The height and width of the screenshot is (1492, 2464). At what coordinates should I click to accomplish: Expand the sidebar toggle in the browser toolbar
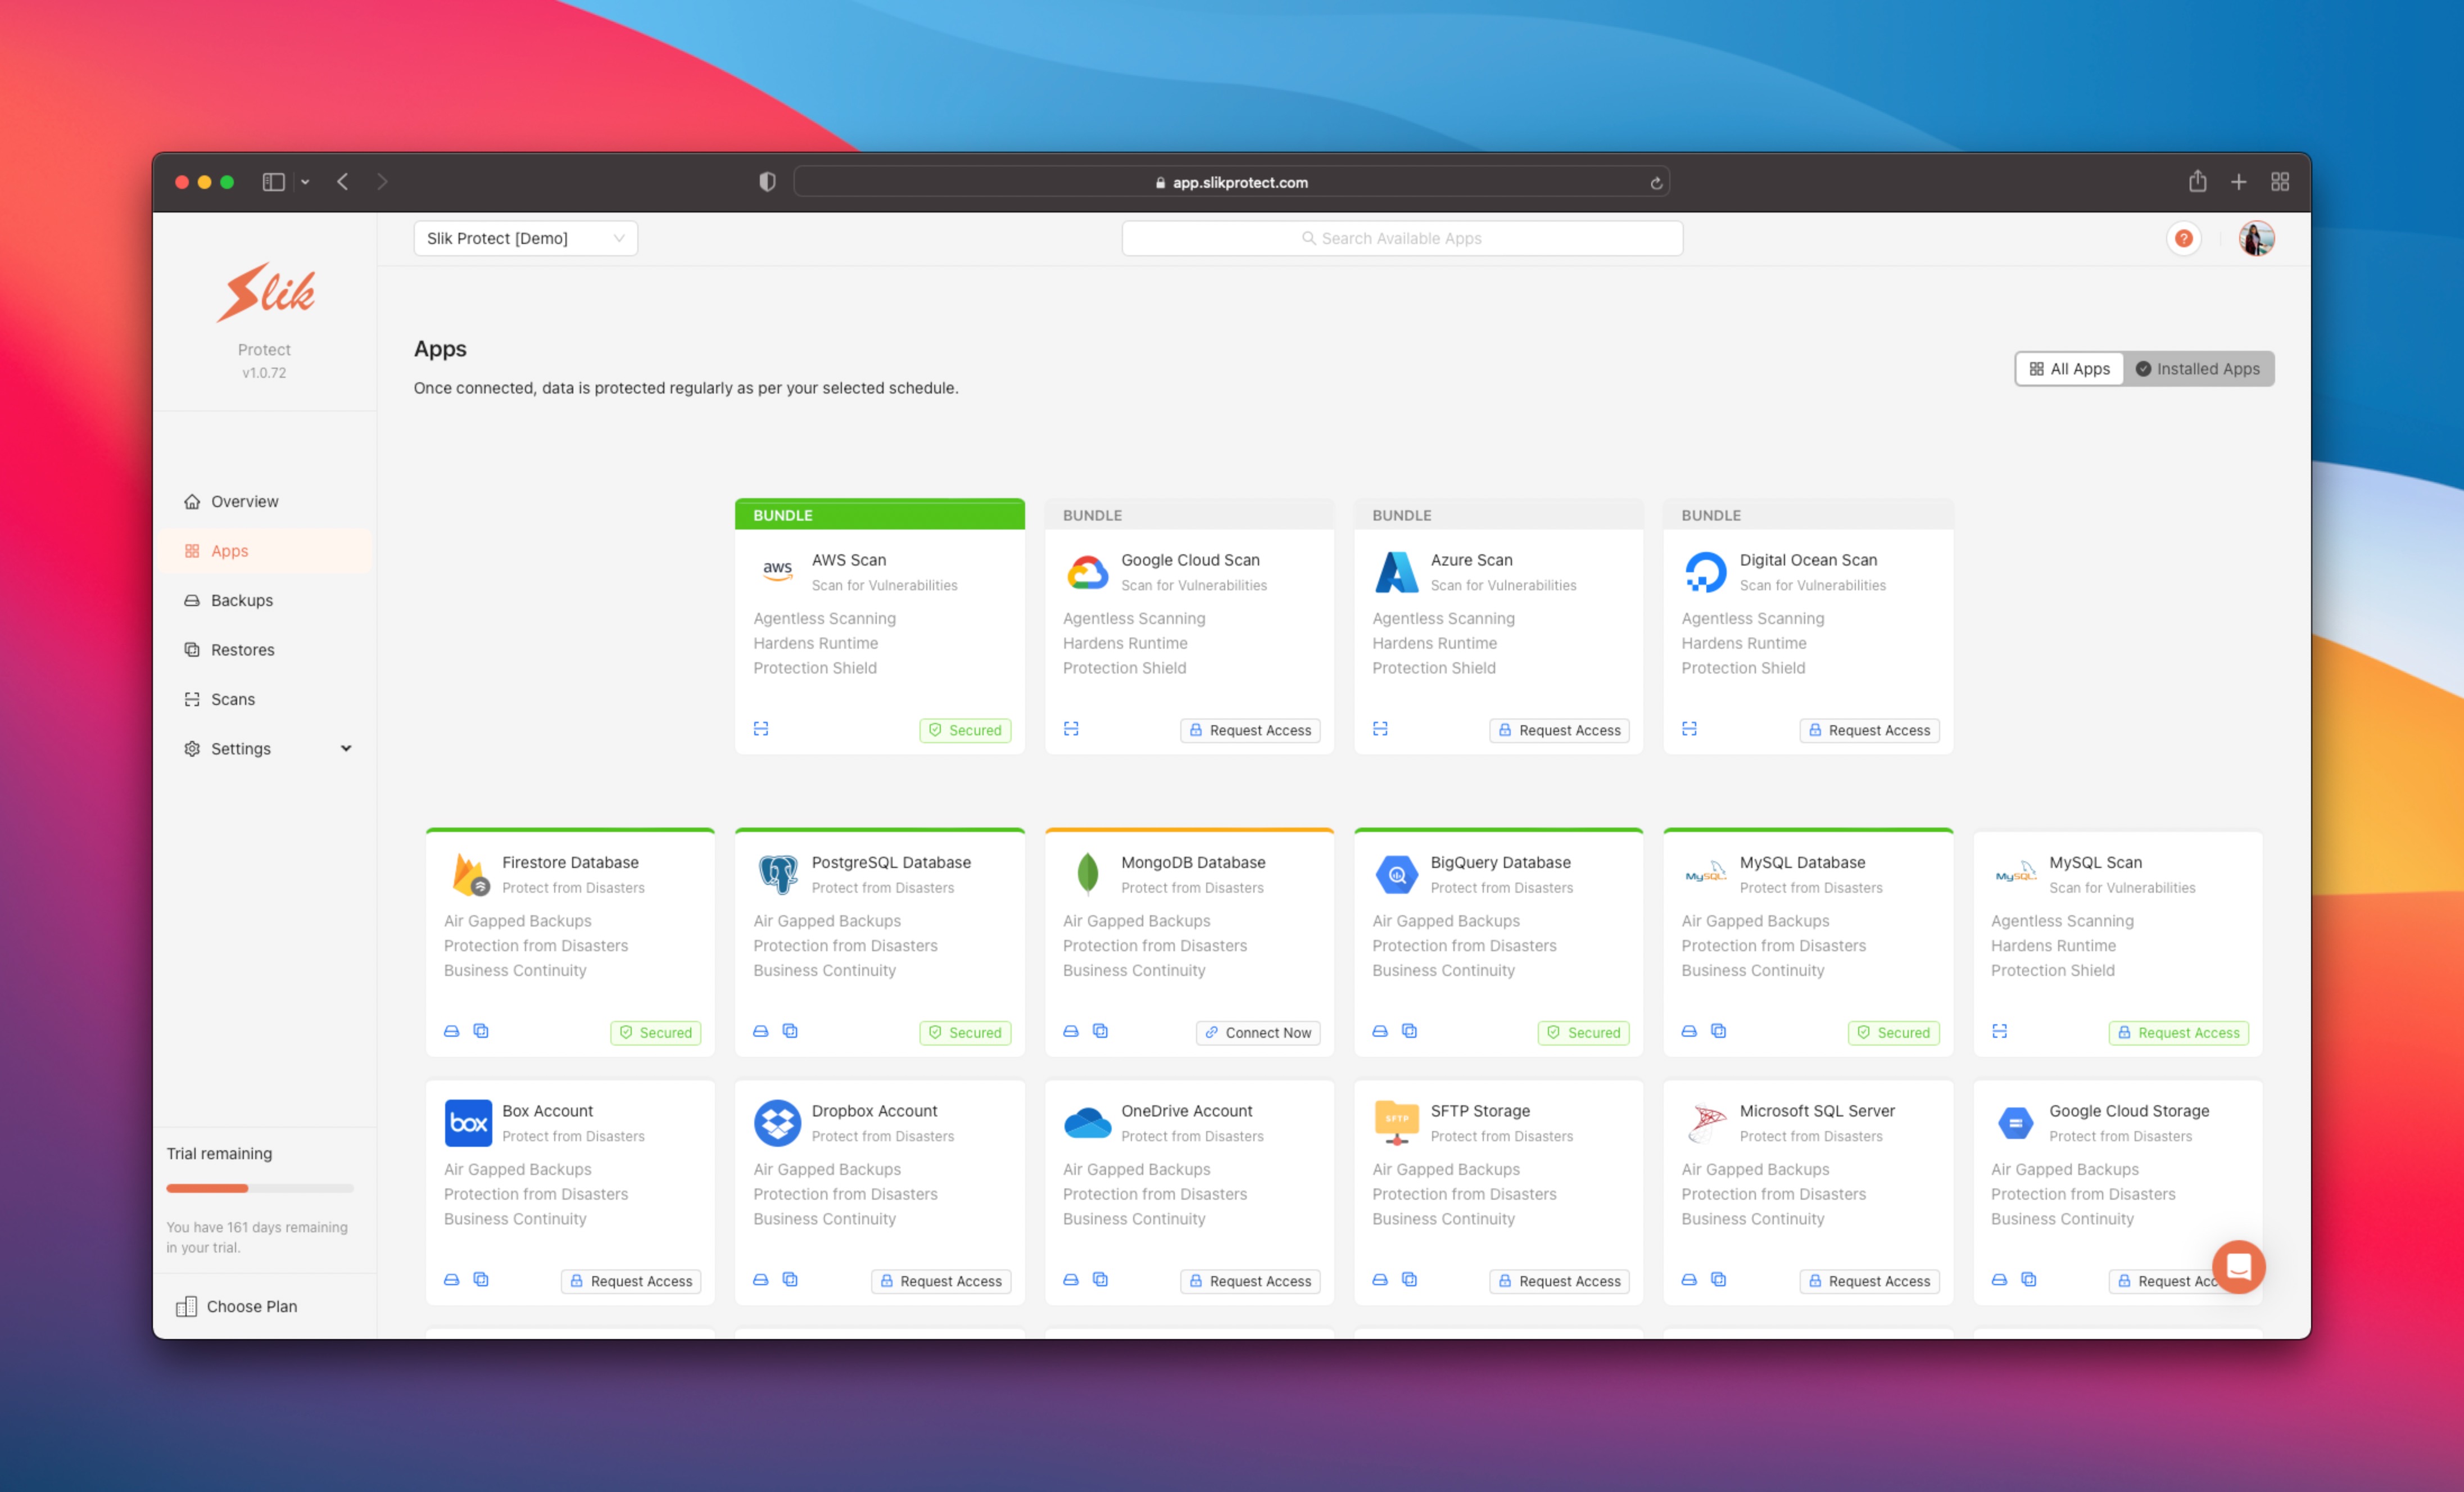coord(273,181)
